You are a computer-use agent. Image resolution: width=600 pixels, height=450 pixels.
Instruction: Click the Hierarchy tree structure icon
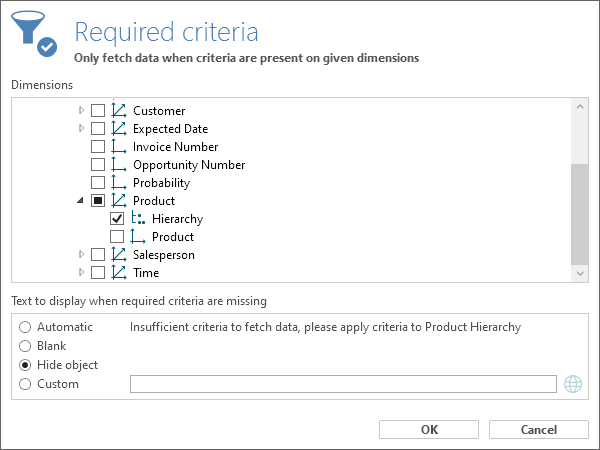coord(138,218)
